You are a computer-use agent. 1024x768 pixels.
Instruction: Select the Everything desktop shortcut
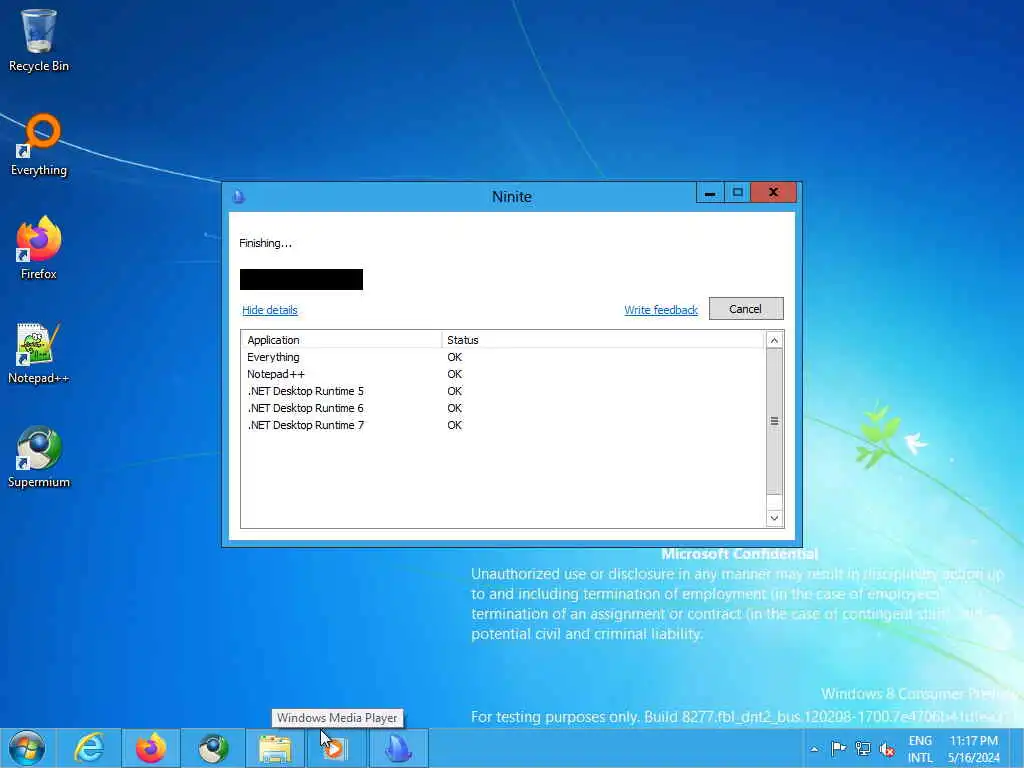click(x=39, y=145)
